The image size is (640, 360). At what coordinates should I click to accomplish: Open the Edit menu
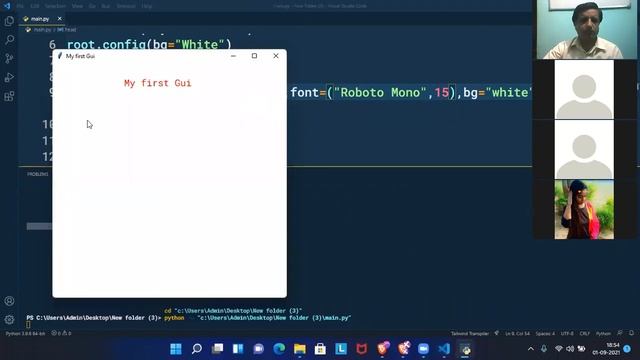35,6
